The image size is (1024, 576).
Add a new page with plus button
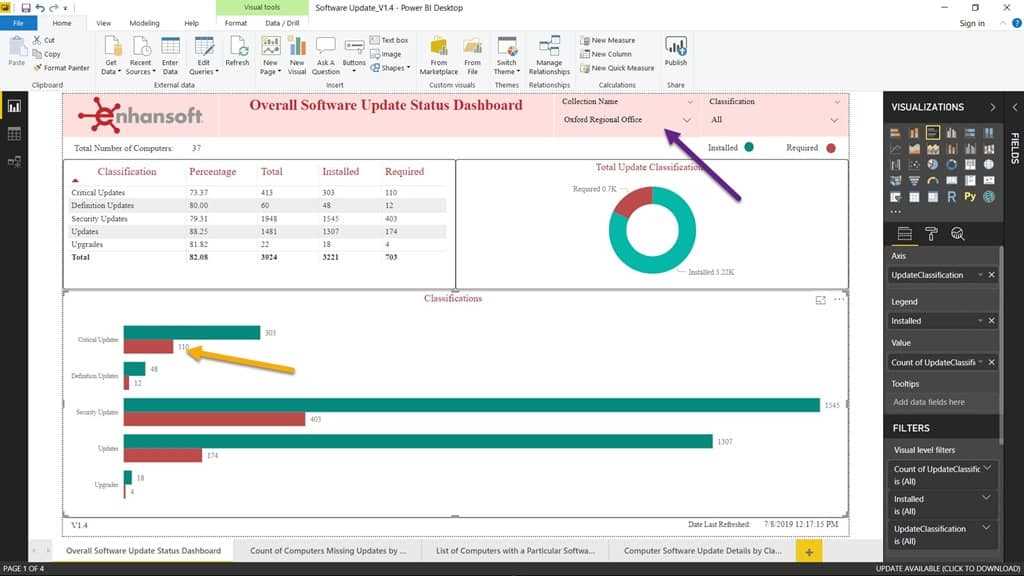pos(809,551)
